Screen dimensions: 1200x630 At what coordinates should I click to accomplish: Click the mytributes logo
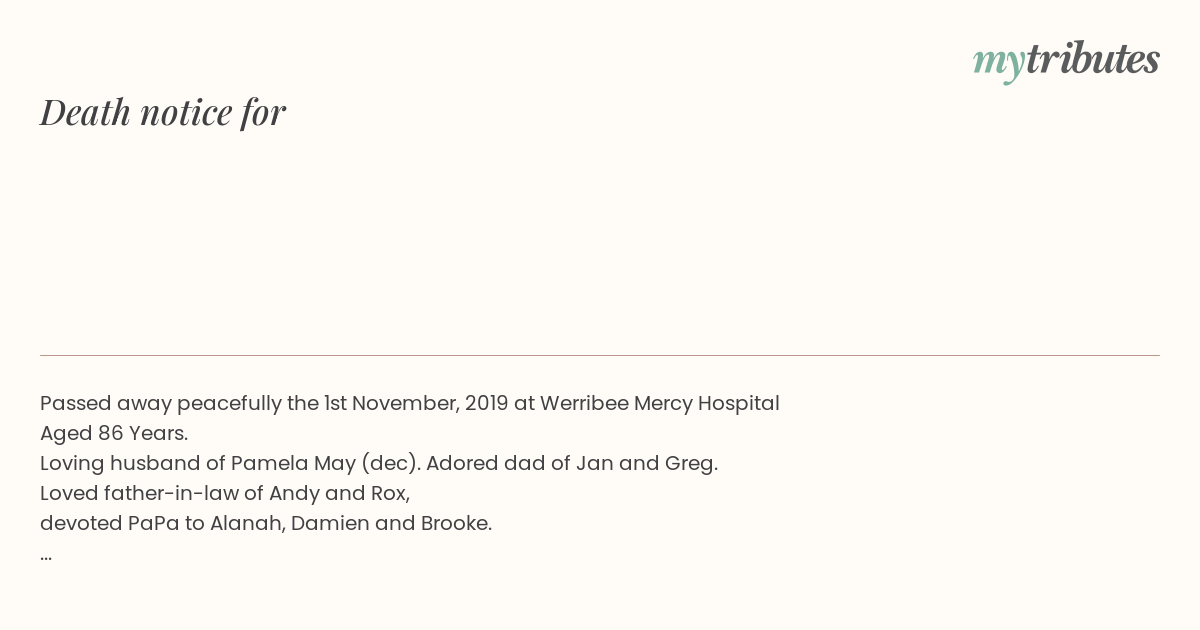1066,61
